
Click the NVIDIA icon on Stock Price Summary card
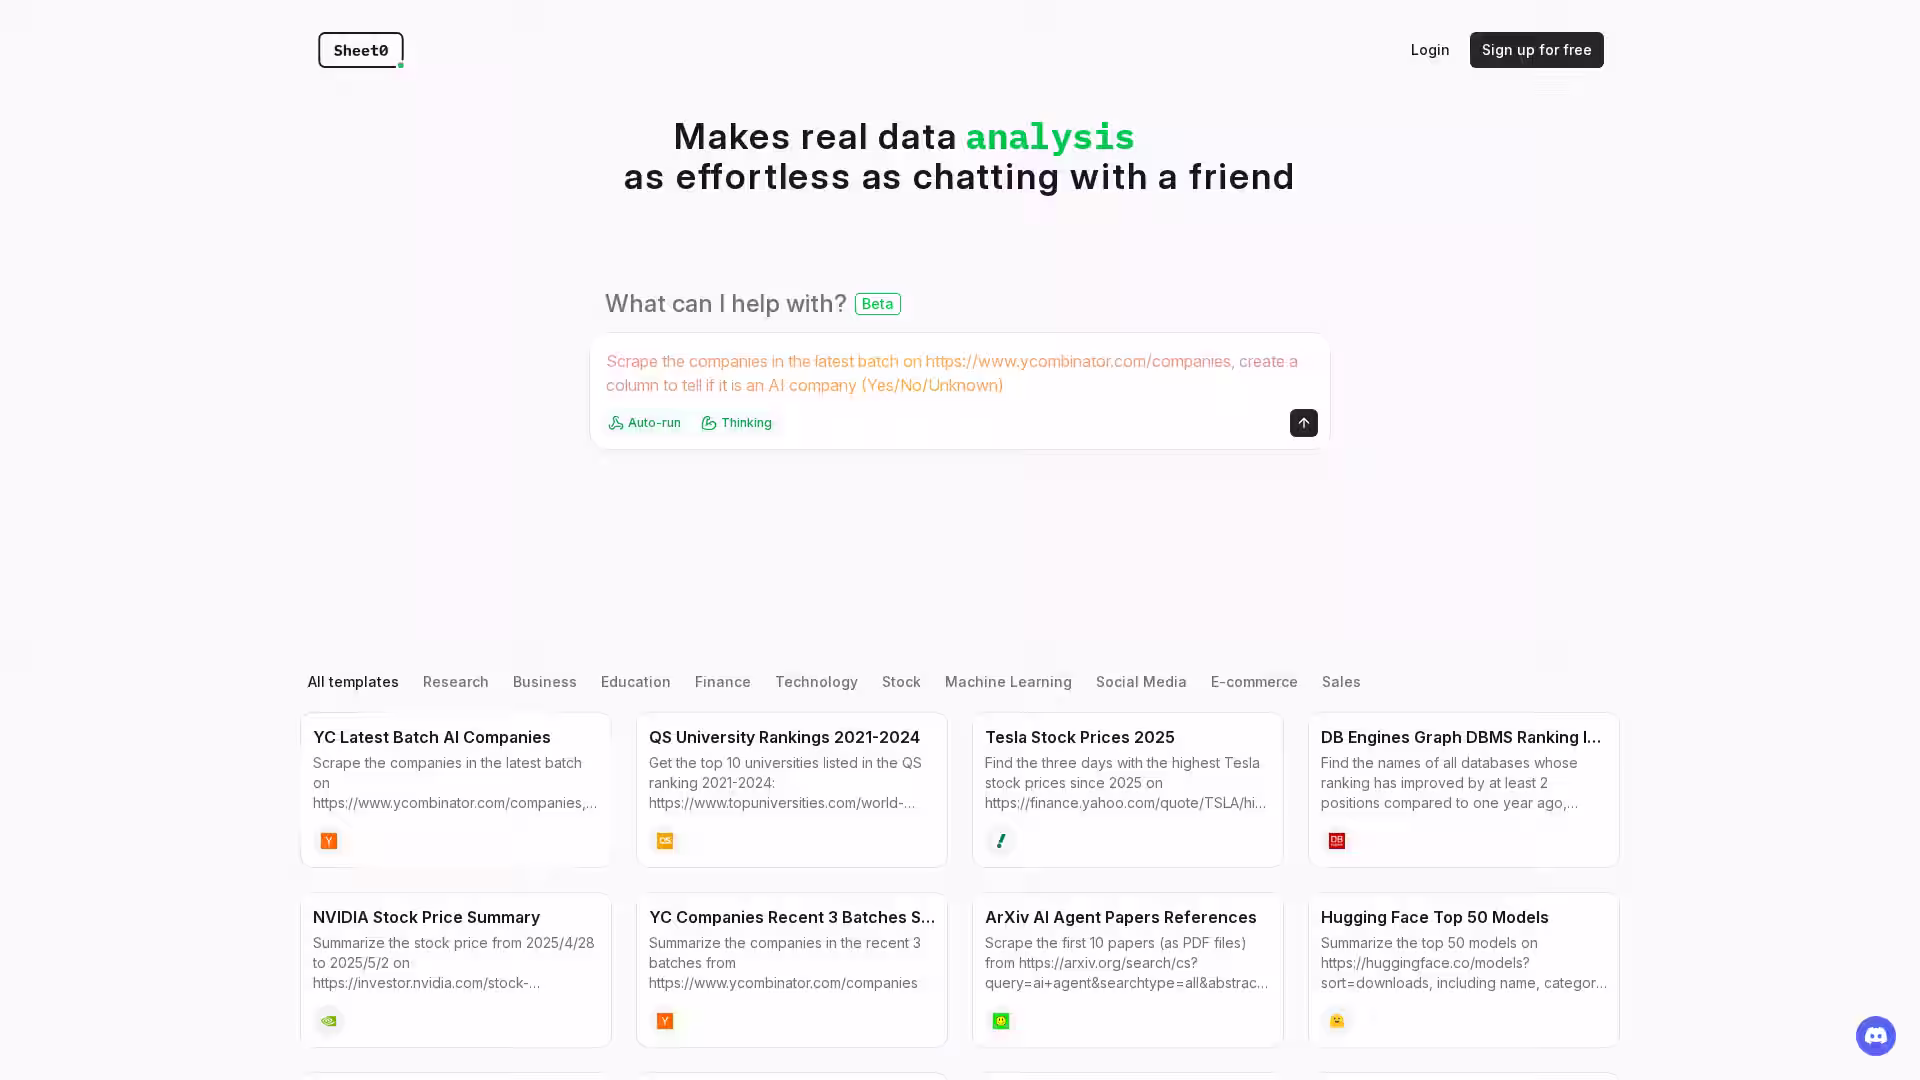click(x=329, y=1021)
